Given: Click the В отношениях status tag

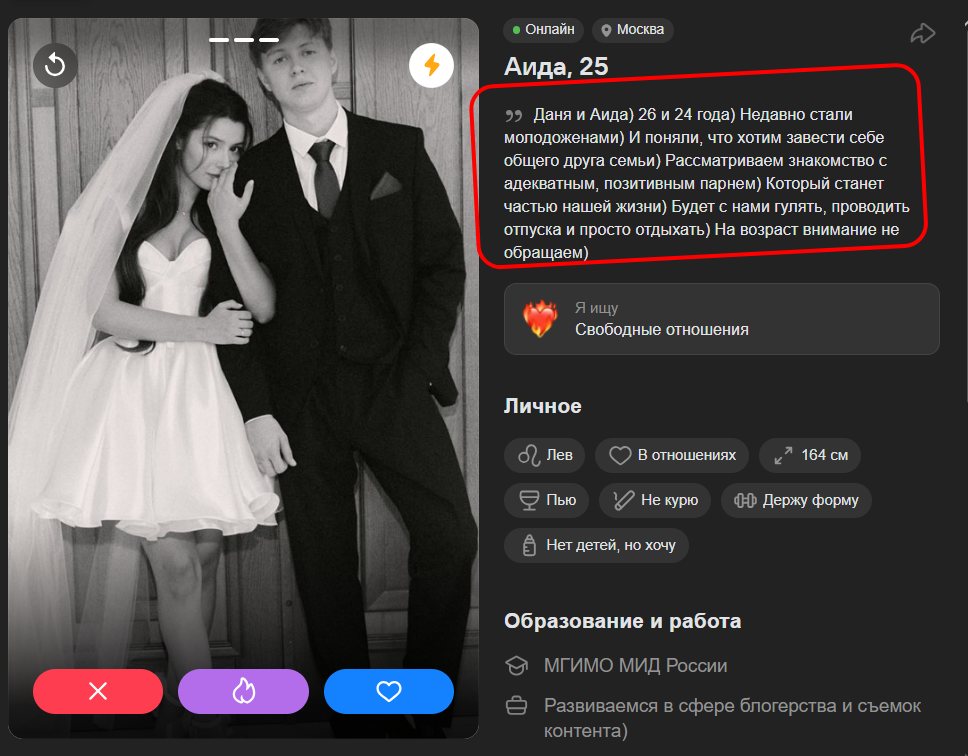Looking at the screenshot, I should pyautogui.click(x=672, y=455).
